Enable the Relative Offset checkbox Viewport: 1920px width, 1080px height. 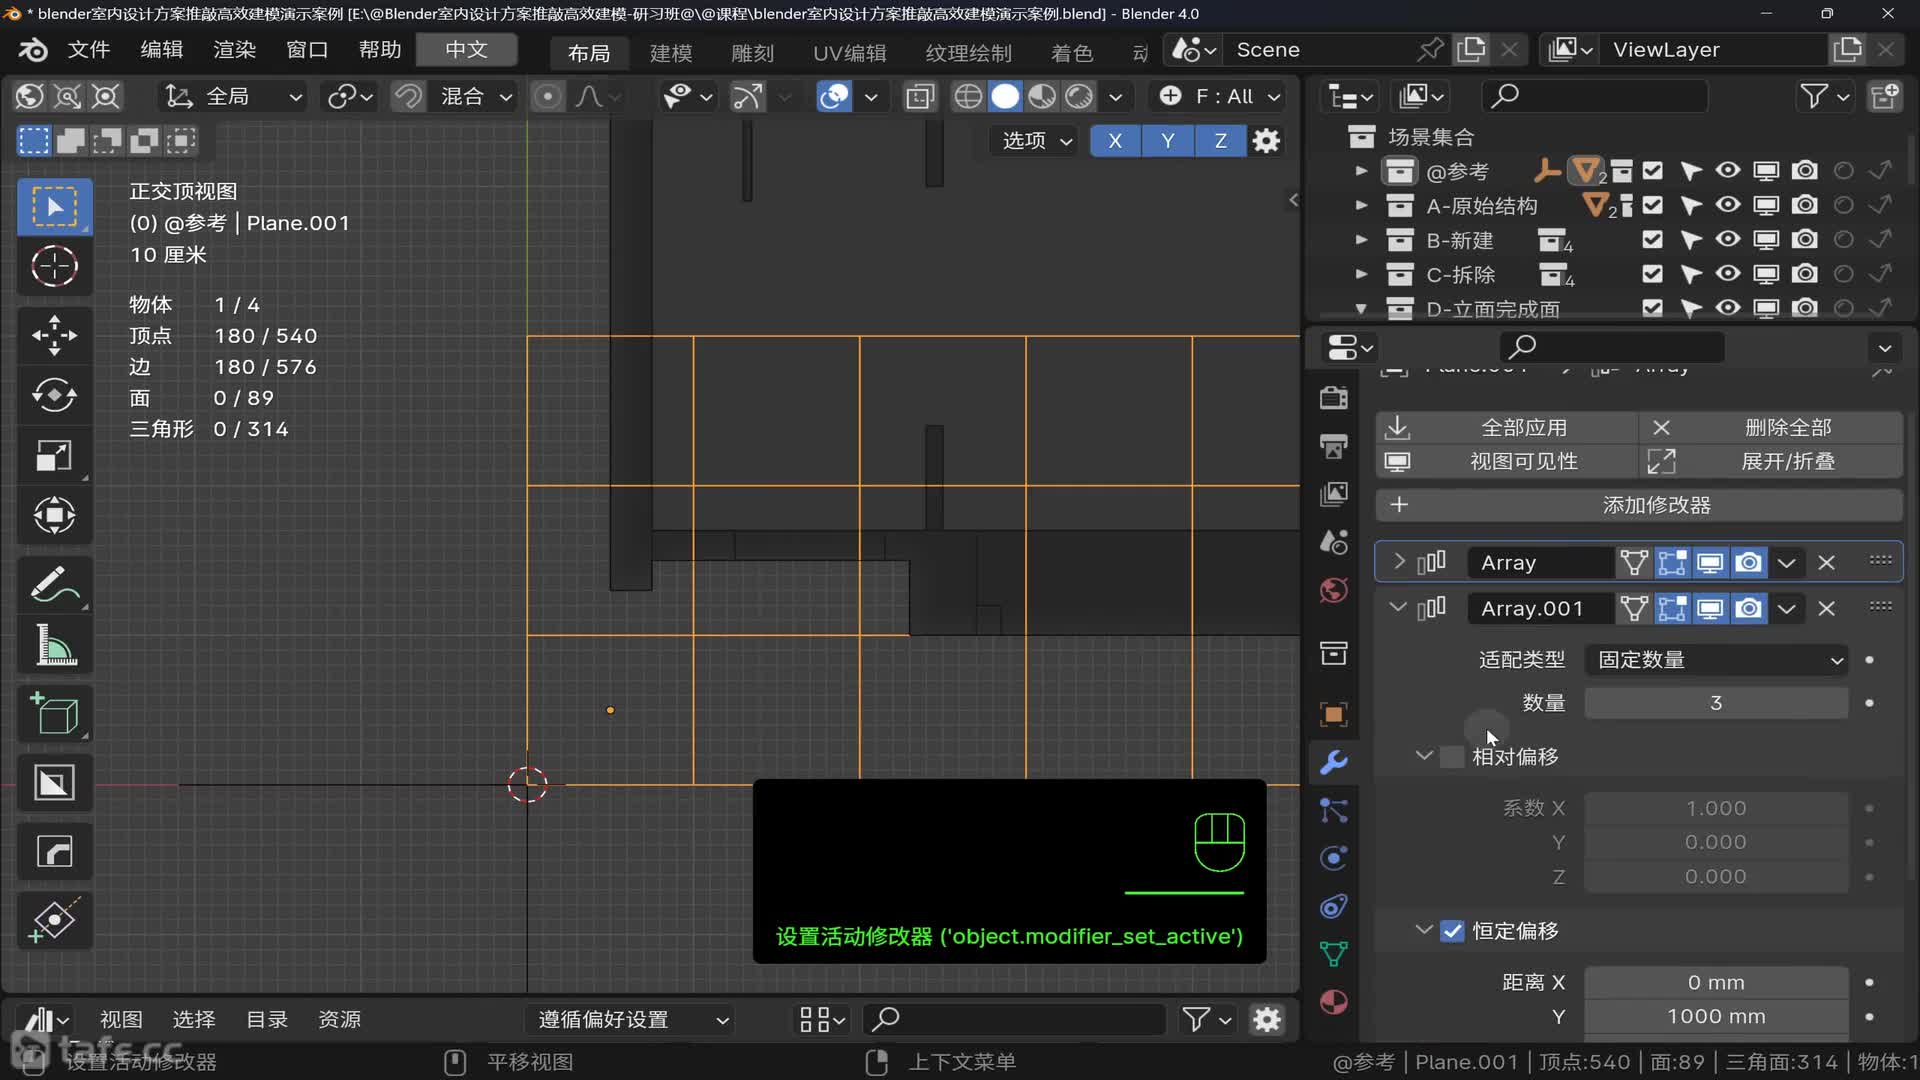(x=1452, y=757)
